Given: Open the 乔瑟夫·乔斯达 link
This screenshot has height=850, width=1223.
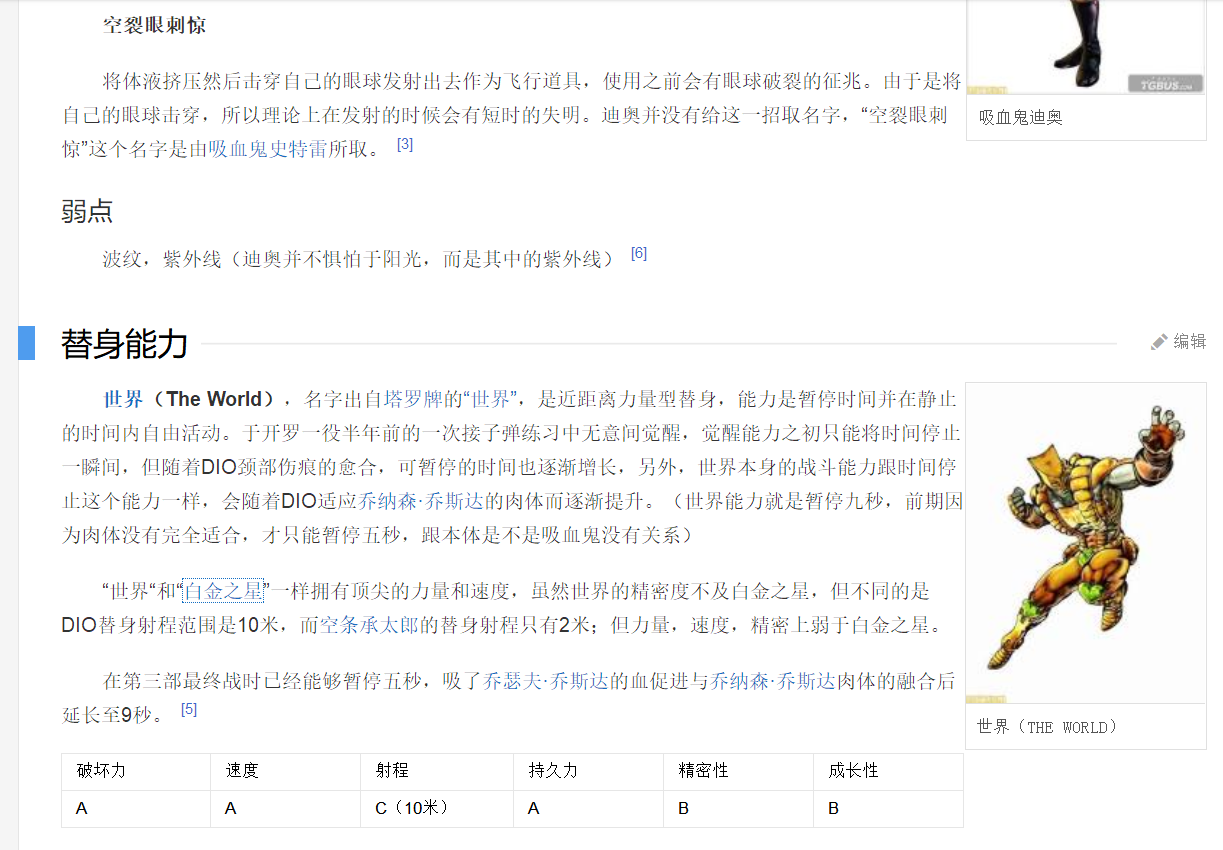Looking at the screenshot, I should (548, 682).
